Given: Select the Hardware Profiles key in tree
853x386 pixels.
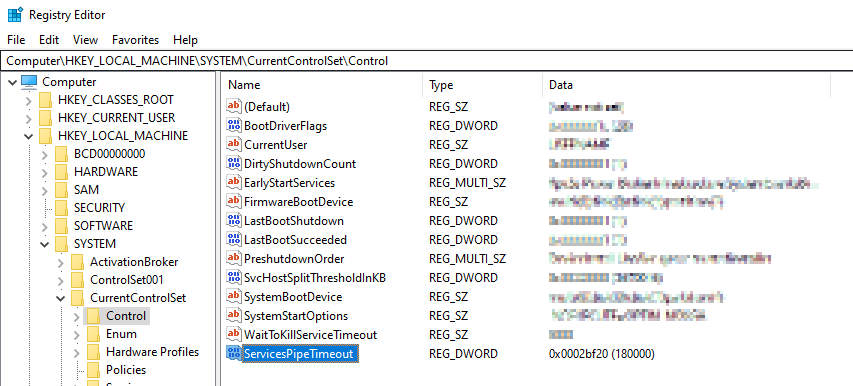Looking at the screenshot, I should pyautogui.click(x=152, y=352).
